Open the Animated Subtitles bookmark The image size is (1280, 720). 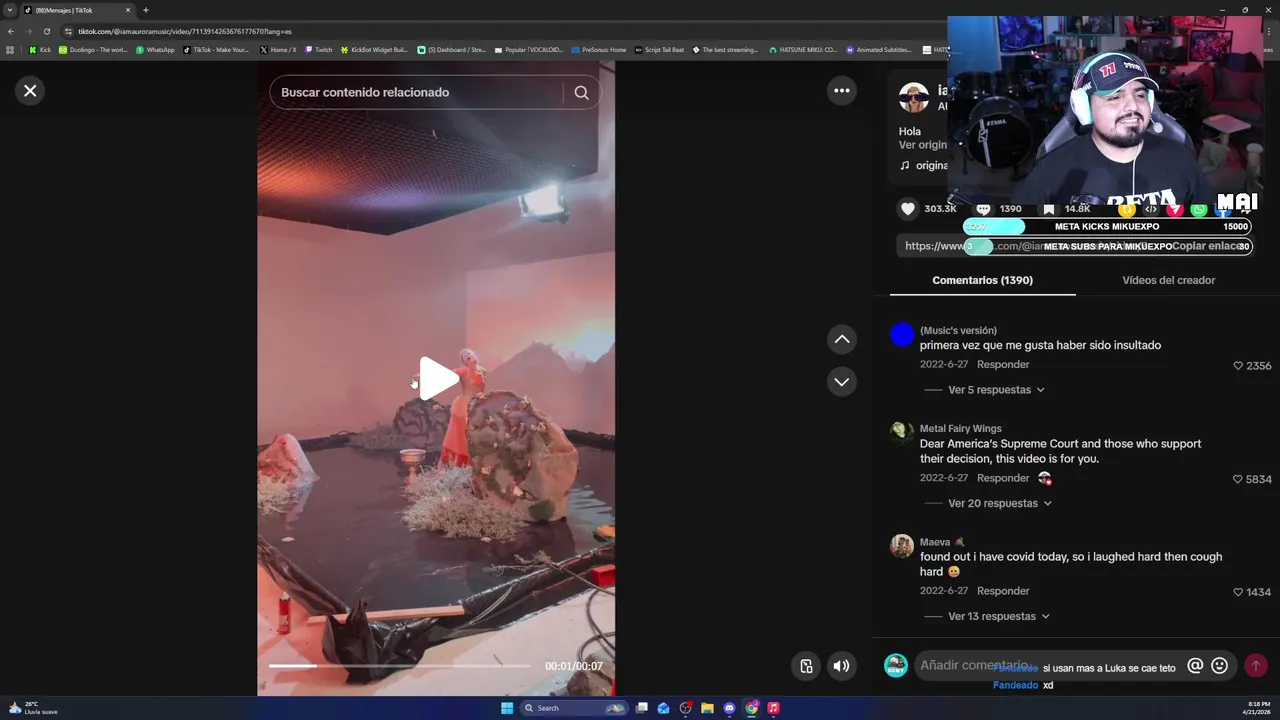879,50
